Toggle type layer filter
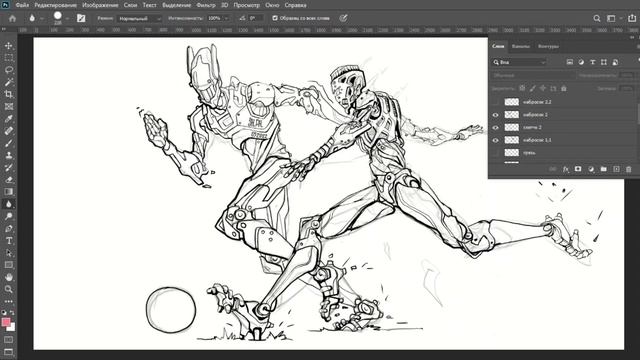The height and width of the screenshot is (360, 640). pos(592,62)
